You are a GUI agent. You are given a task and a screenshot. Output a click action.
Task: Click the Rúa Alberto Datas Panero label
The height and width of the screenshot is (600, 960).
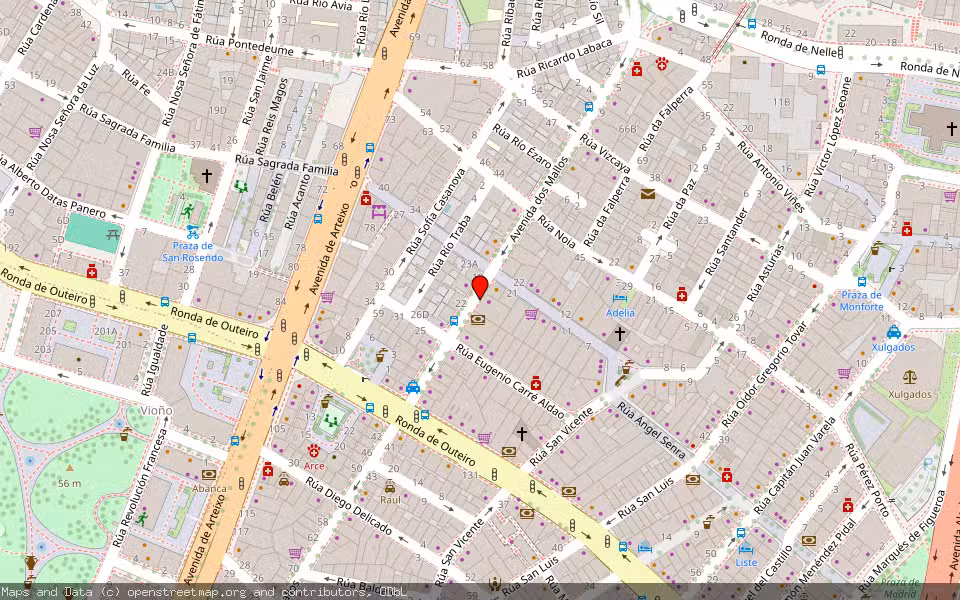coord(51,186)
